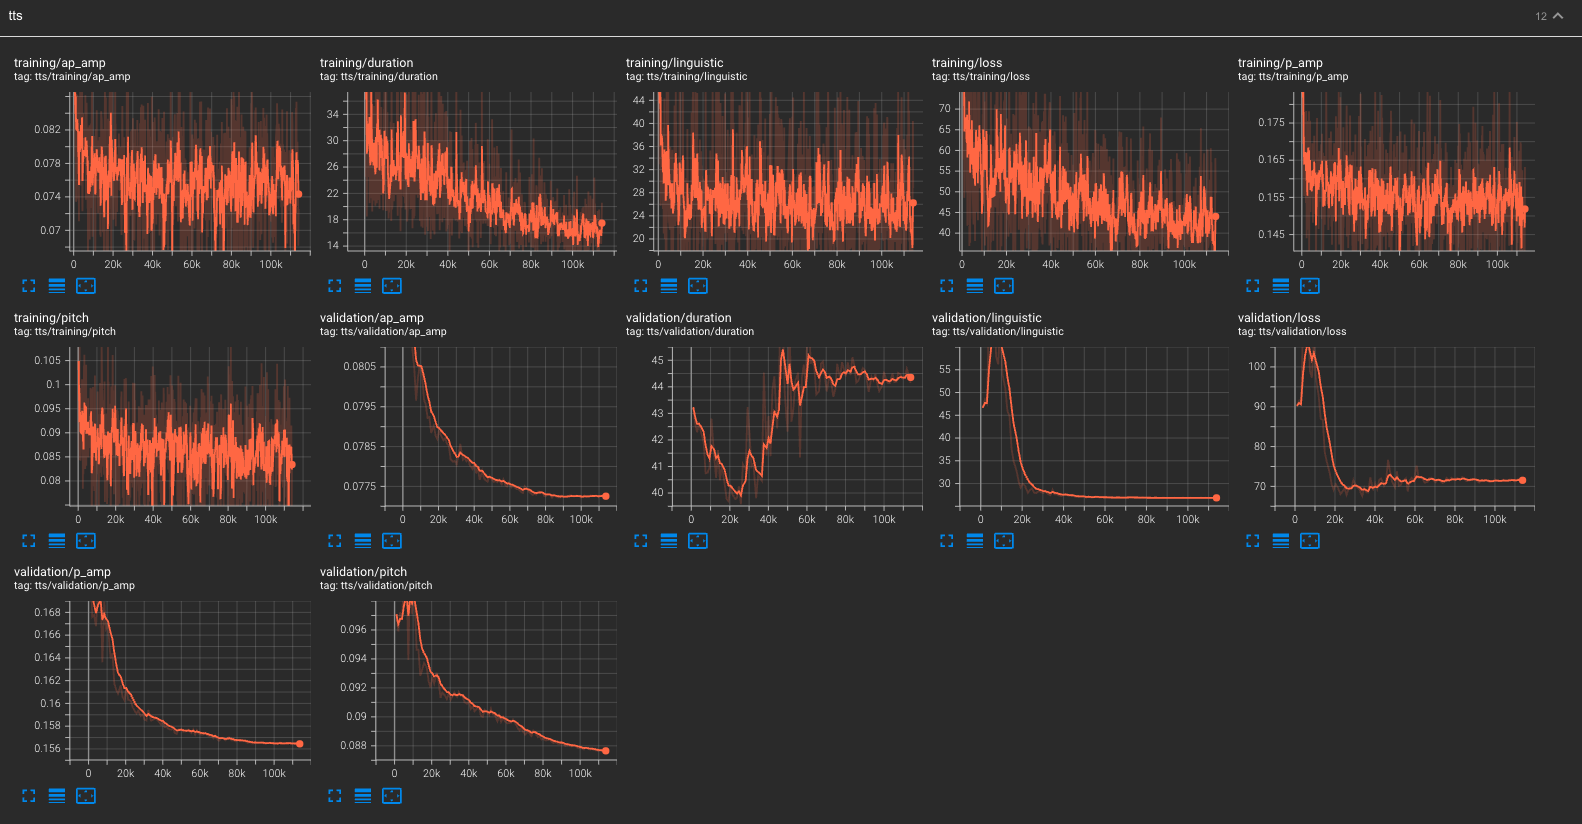Fit domain to data on training/ap_amp chart
This screenshot has width=1582, height=824.
point(86,286)
